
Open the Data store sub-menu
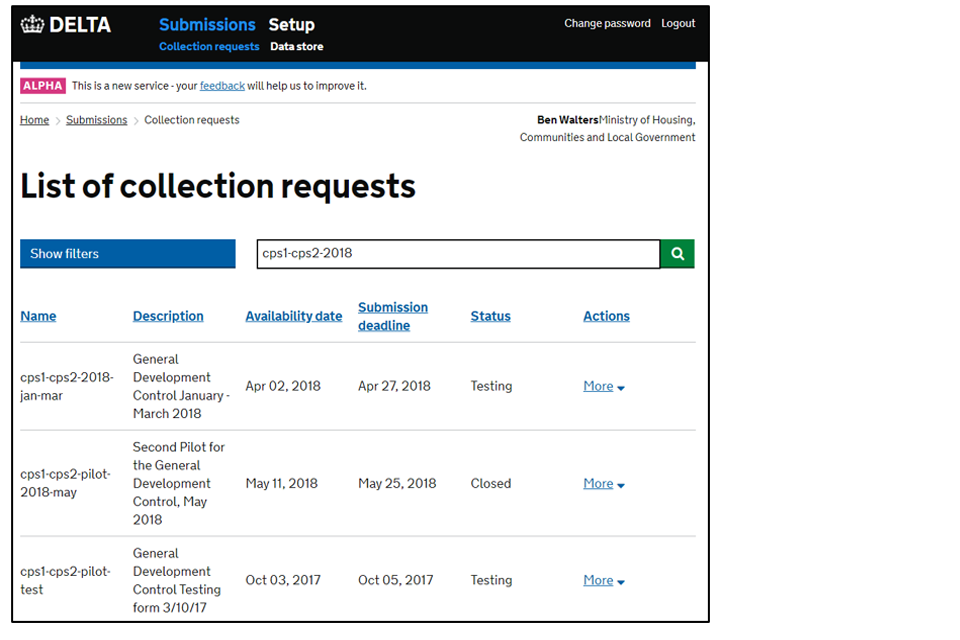[296, 47]
